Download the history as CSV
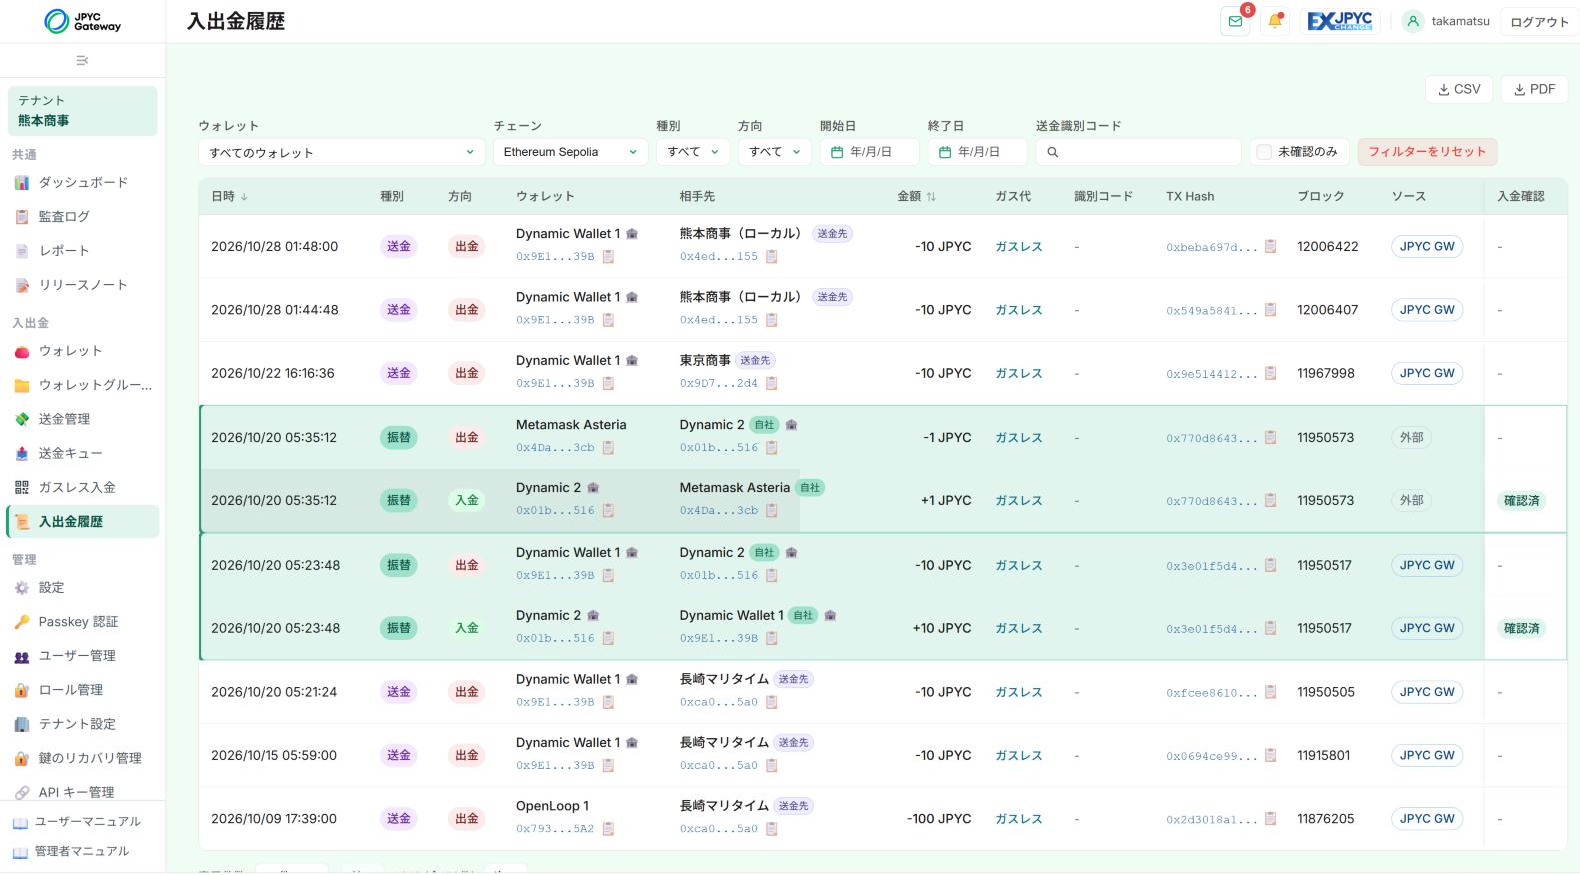 (x=1459, y=89)
